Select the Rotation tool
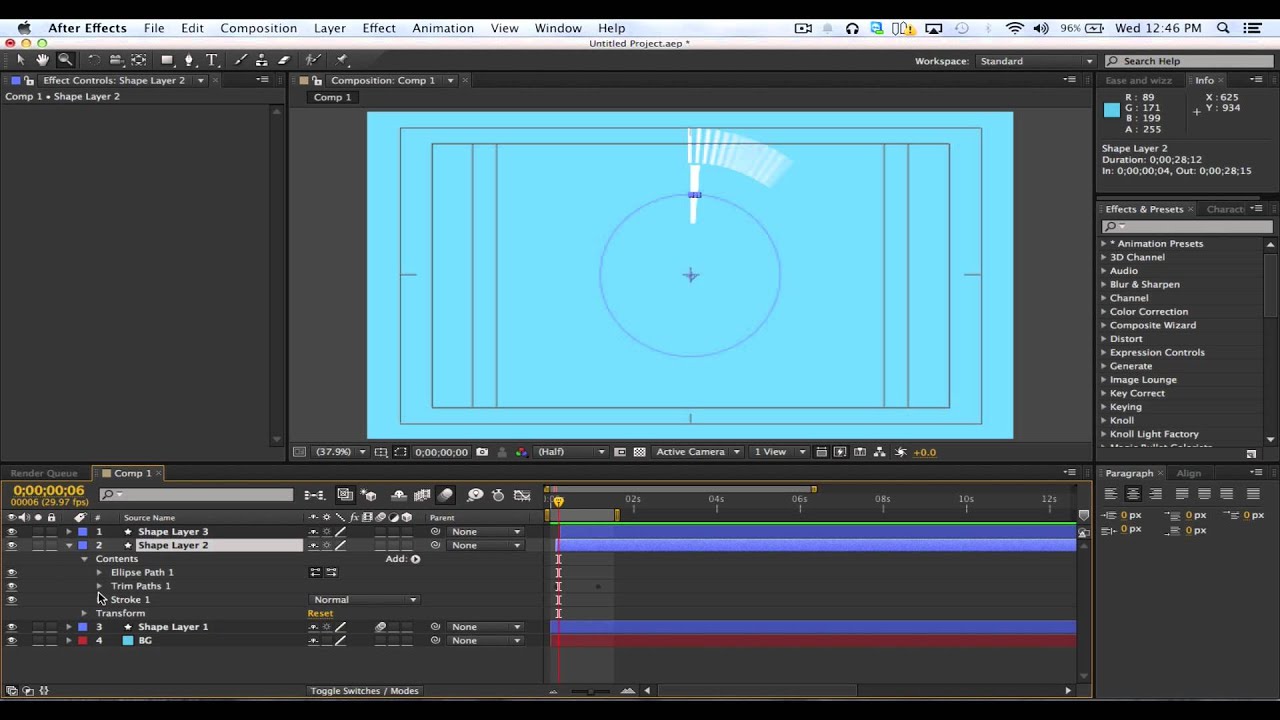The height and width of the screenshot is (720, 1280). pyautogui.click(x=93, y=60)
